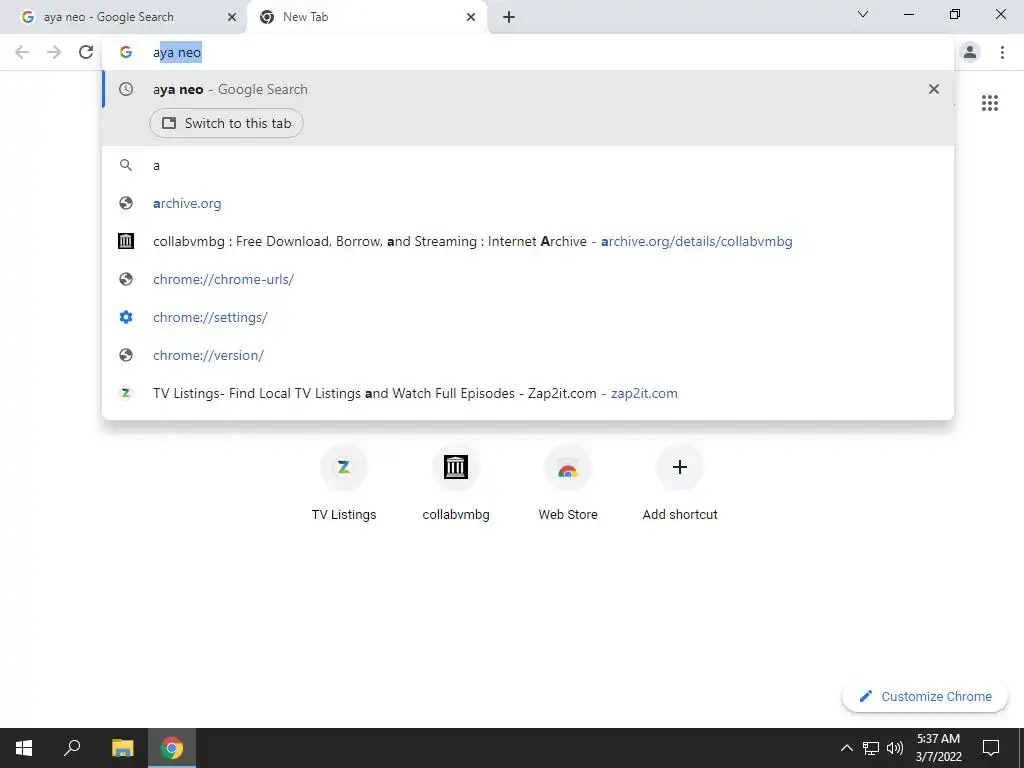
Task: Click the browser back arrow
Action: [x=22, y=52]
